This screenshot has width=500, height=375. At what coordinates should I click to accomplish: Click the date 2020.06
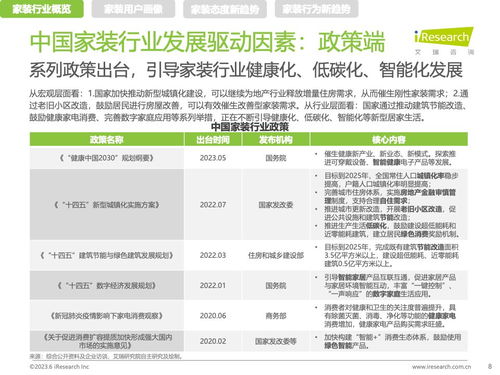tap(213, 315)
